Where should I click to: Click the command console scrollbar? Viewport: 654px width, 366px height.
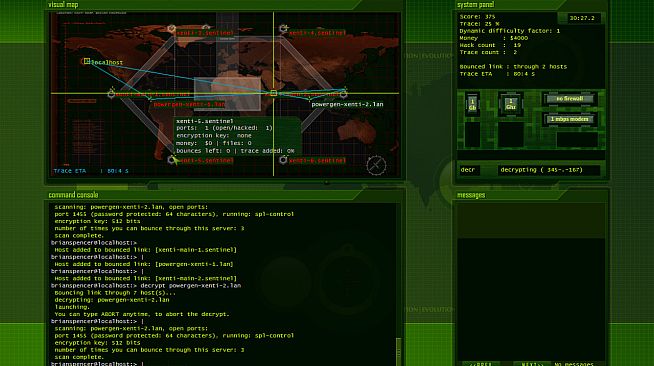(398, 351)
